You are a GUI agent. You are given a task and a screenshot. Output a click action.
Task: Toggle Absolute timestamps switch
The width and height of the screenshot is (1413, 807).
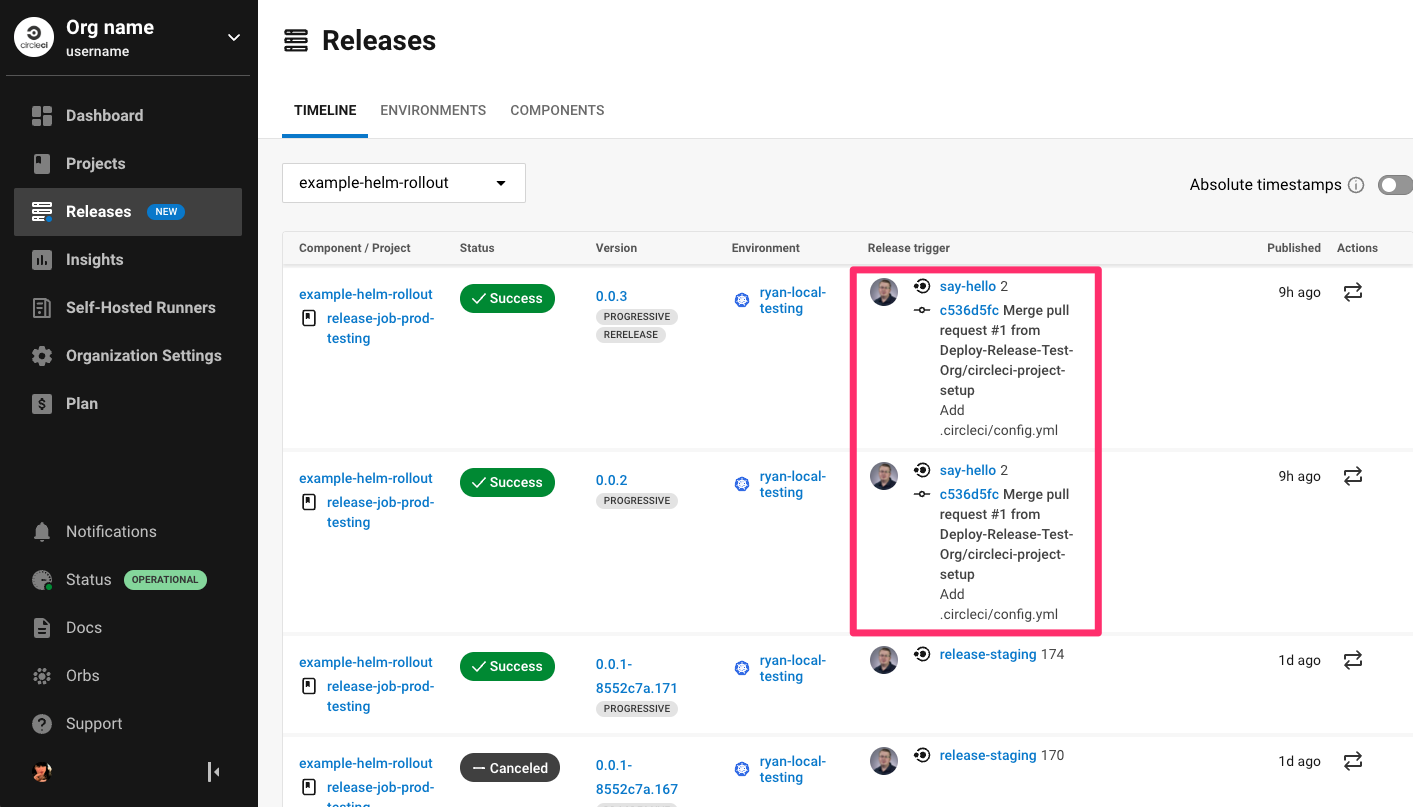[x=1396, y=185]
